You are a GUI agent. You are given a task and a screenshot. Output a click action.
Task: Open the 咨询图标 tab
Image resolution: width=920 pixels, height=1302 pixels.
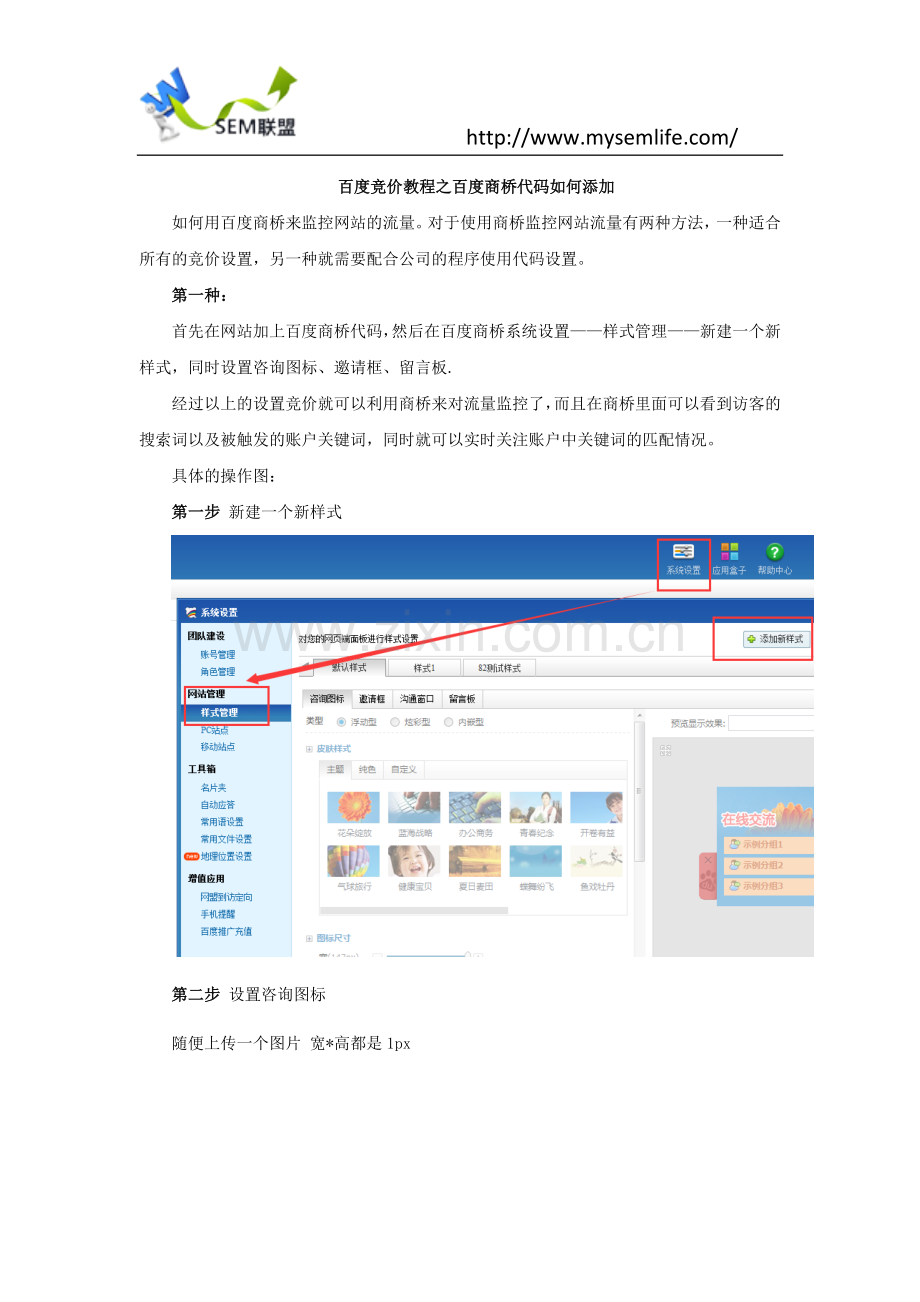327,699
